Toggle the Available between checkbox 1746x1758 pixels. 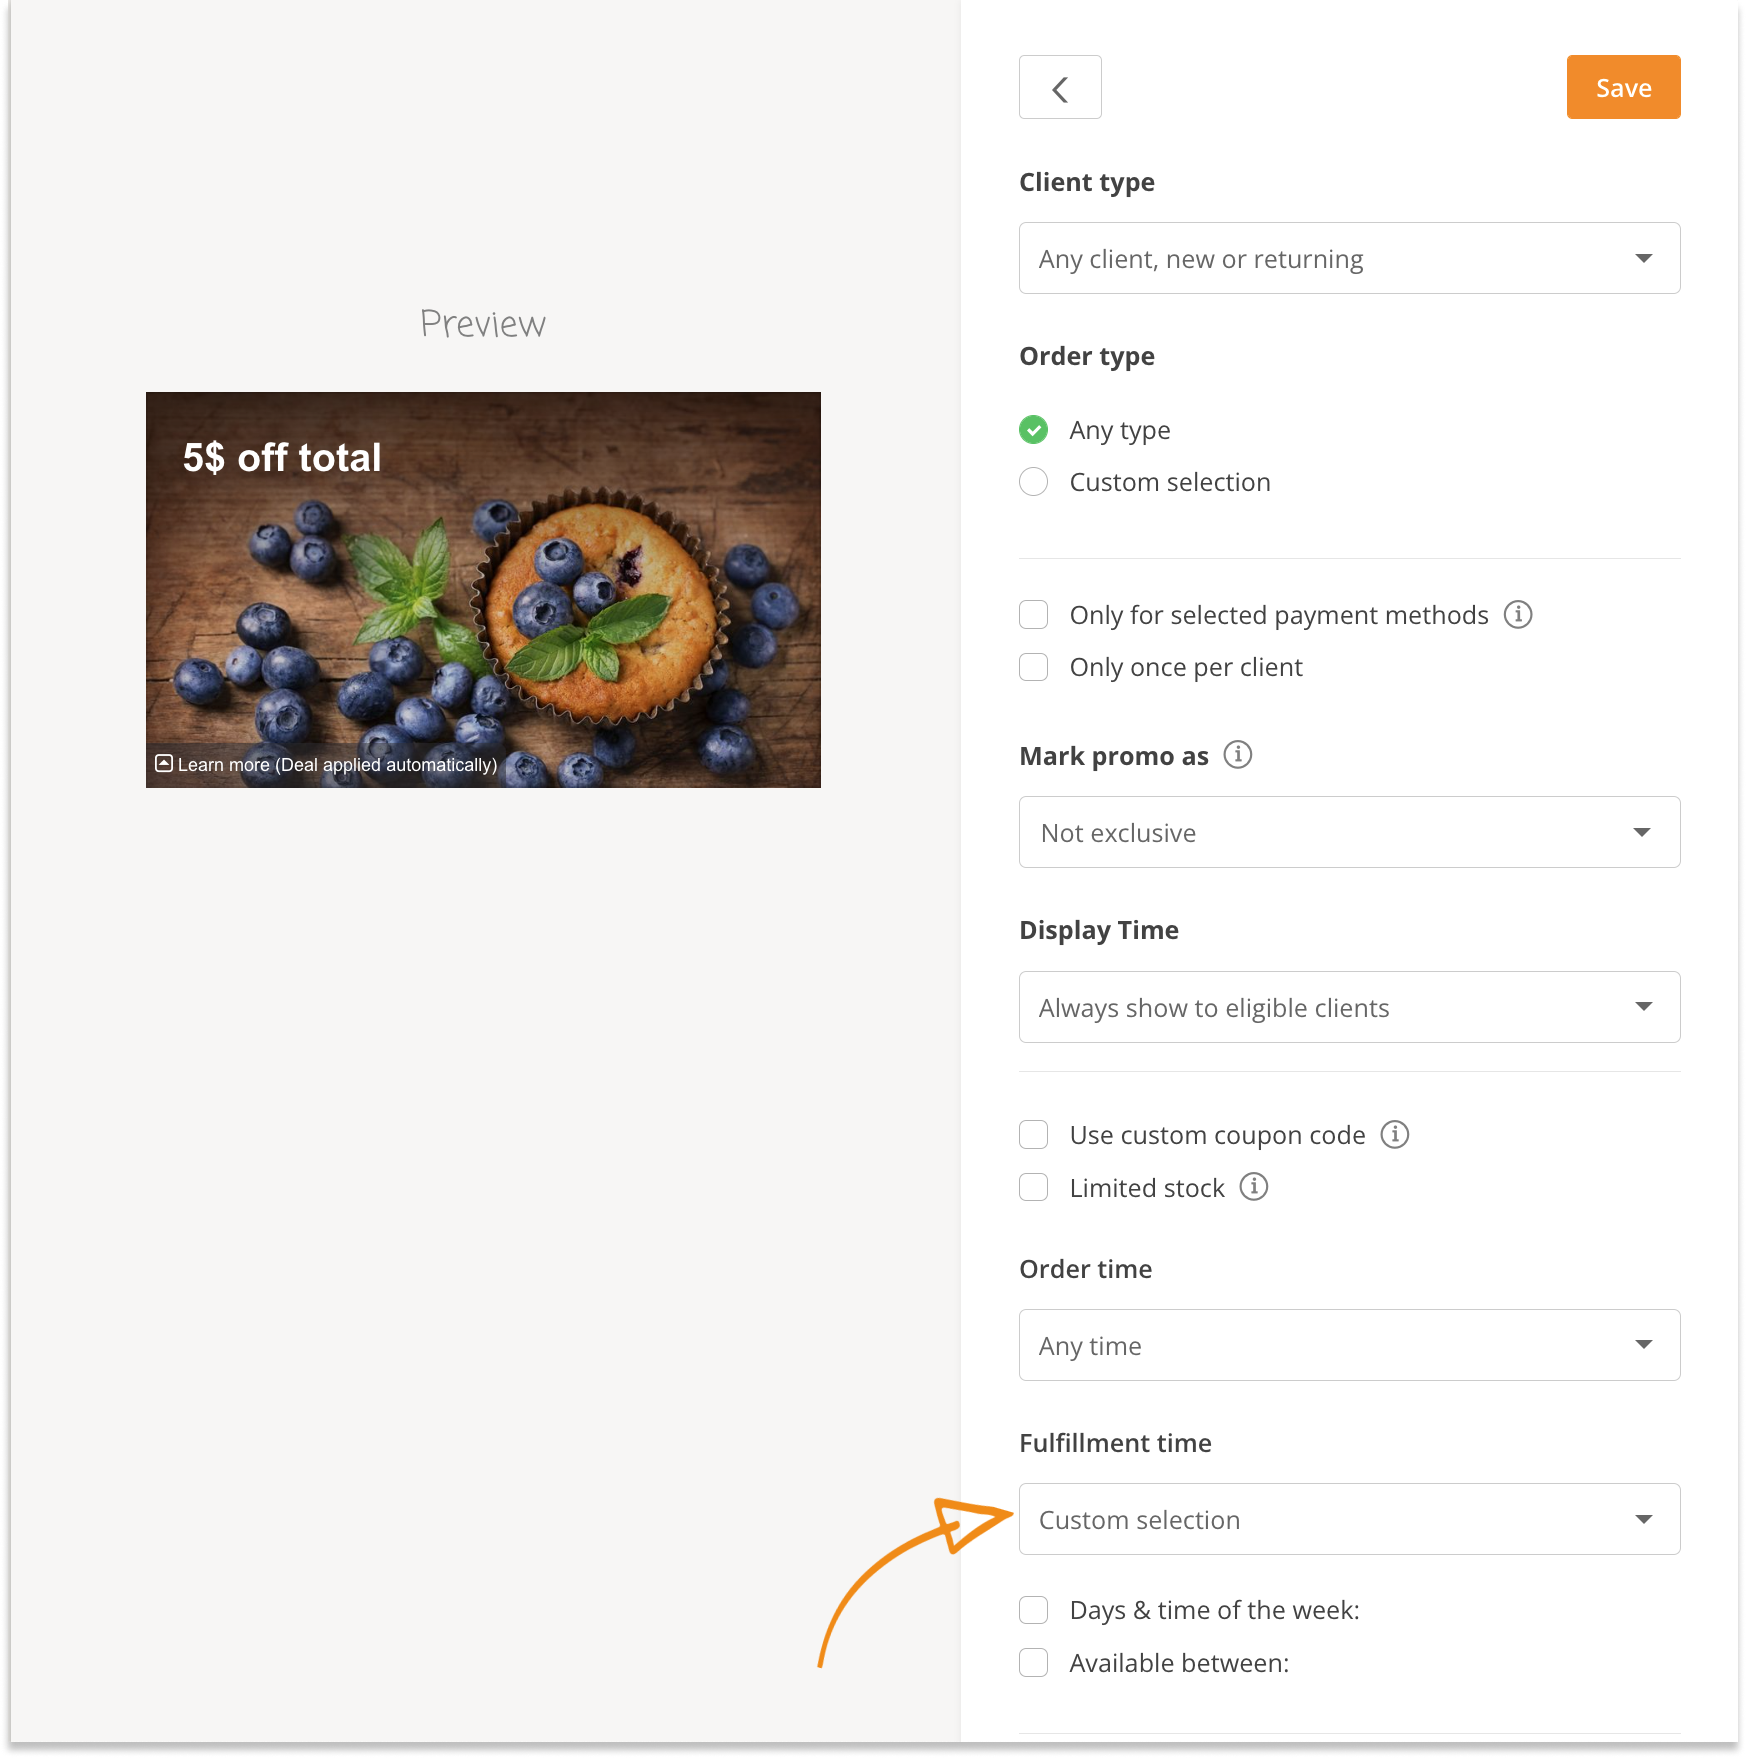(x=1034, y=1663)
